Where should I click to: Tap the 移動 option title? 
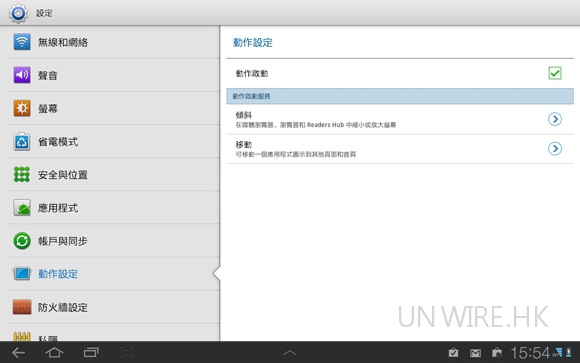tap(243, 145)
